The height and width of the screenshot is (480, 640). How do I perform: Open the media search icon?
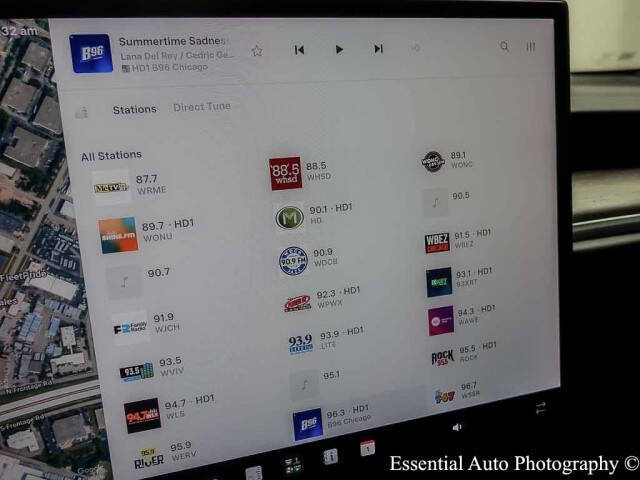tap(504, 46)
